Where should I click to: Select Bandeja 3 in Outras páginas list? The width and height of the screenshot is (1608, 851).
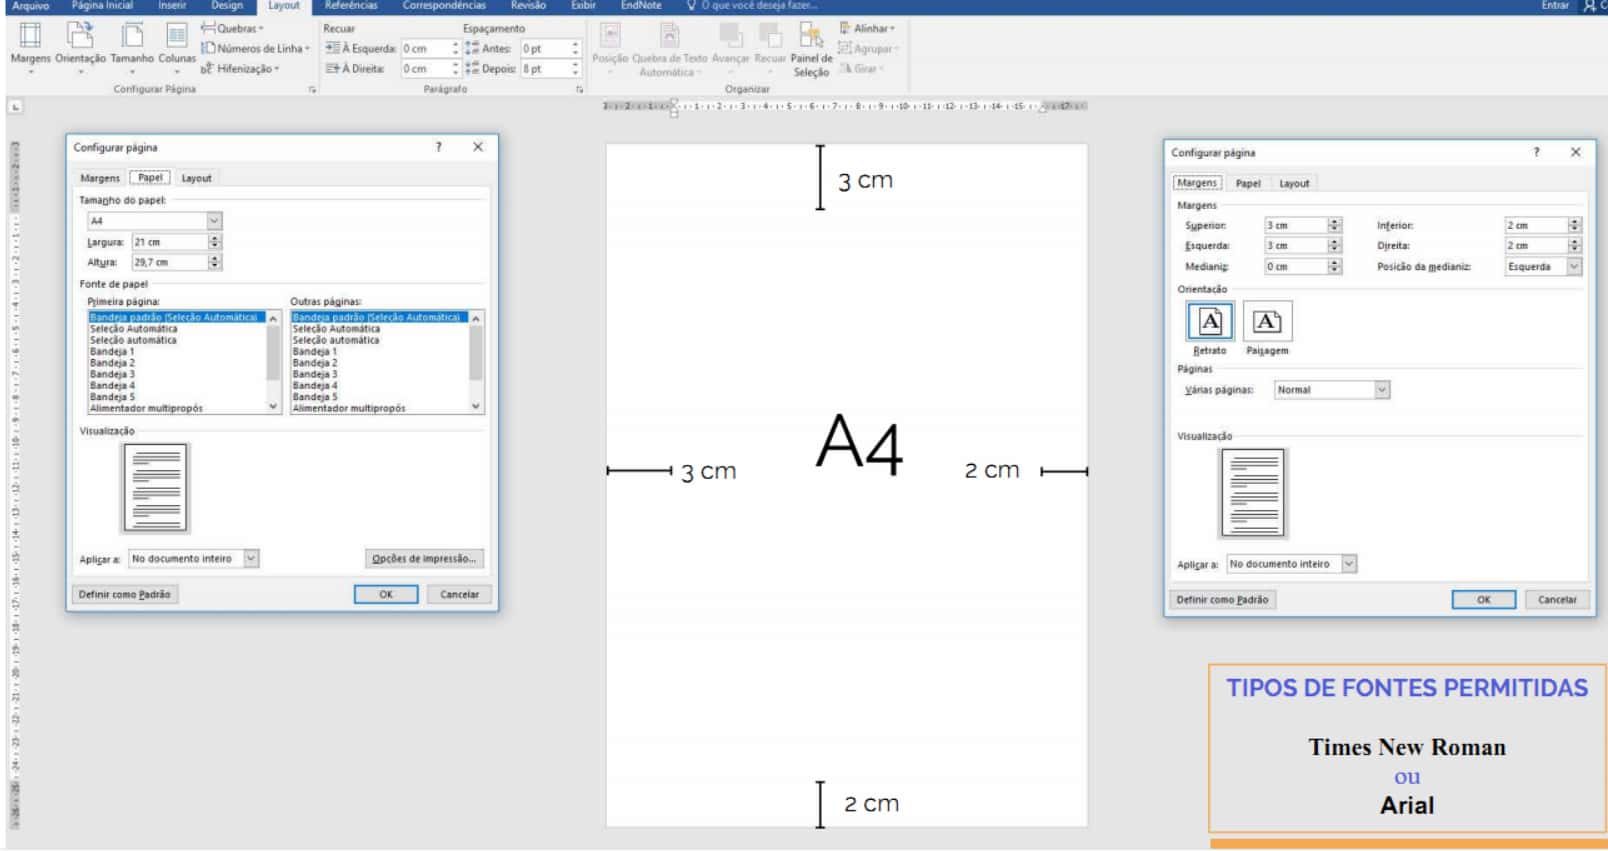point(315,374)
